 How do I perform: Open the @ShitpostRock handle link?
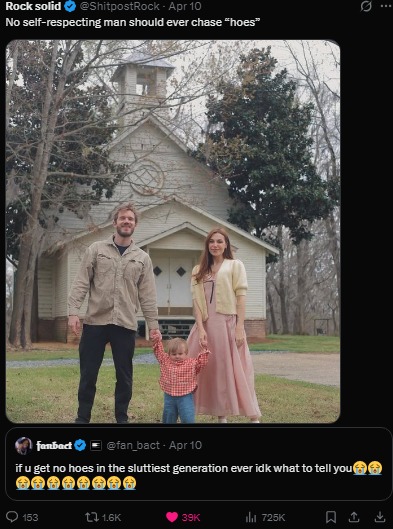point(120,6)
